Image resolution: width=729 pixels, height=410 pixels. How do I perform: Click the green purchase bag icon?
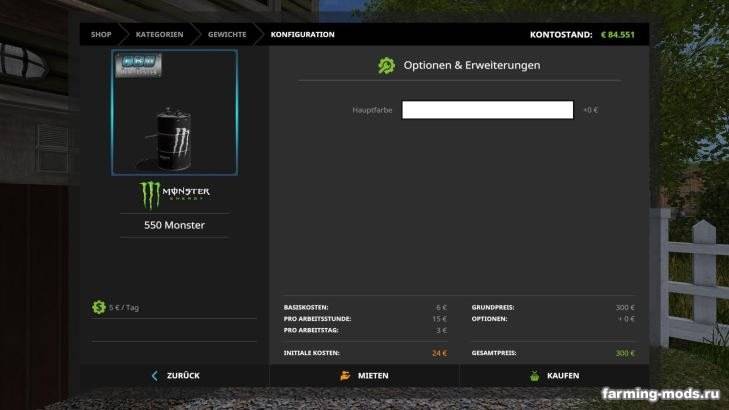click(x=535, y=376)
